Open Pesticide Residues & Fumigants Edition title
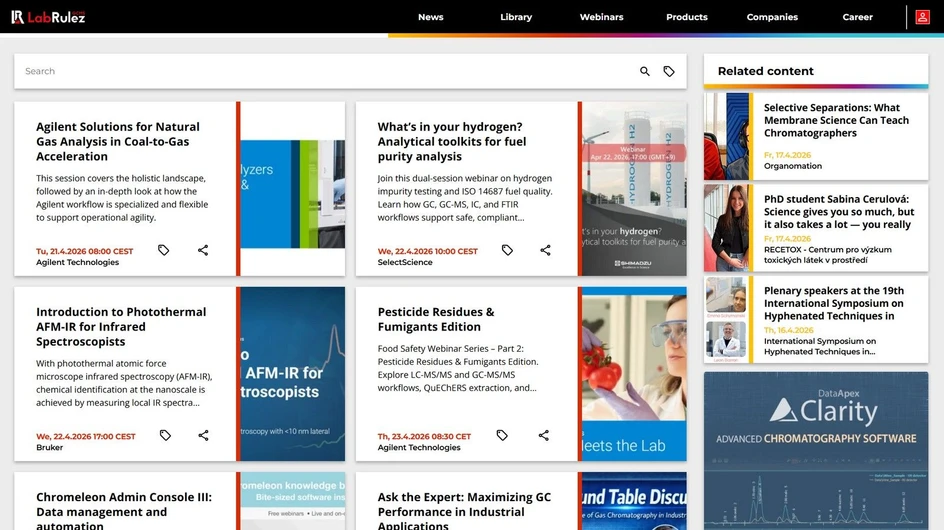 (x=436, y=319)
